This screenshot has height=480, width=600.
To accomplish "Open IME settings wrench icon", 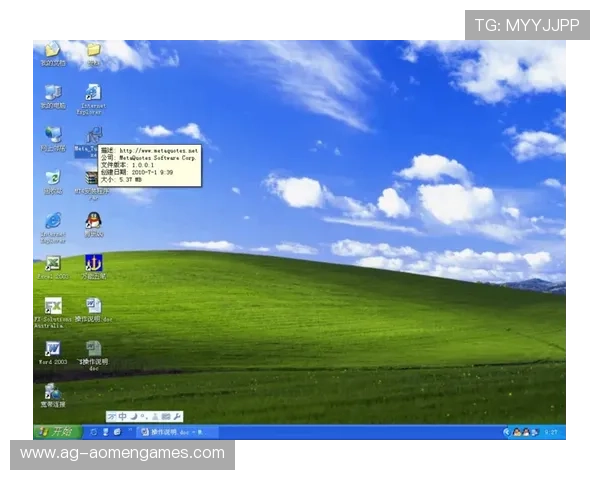I will click(177, 416).
